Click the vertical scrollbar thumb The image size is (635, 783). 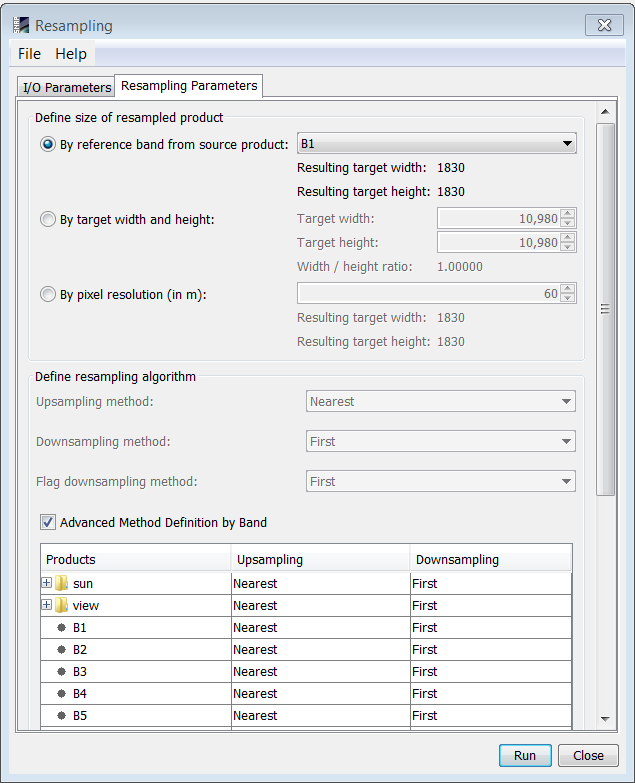(x=606, y=309)
